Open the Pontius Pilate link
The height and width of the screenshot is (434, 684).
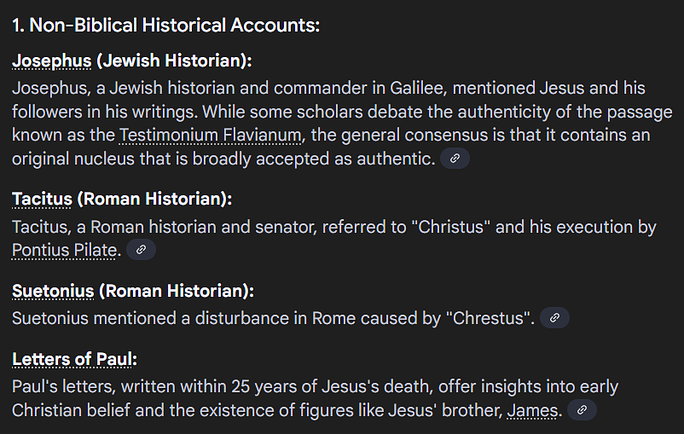pyautogui.click(x=64, y=250)
